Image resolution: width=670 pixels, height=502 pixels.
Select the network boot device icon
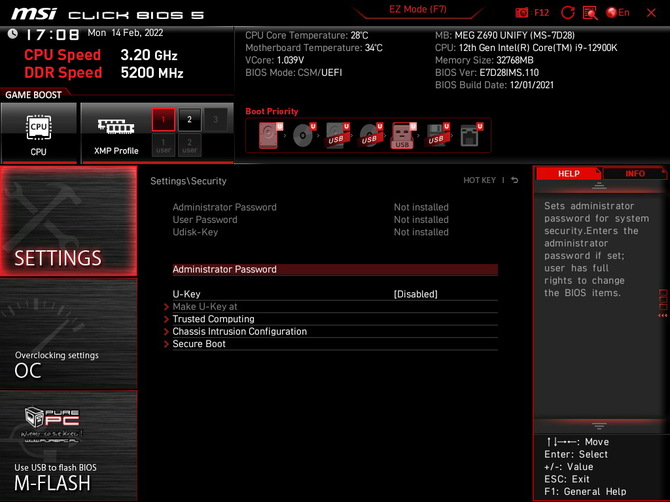[x=471, y=135]
